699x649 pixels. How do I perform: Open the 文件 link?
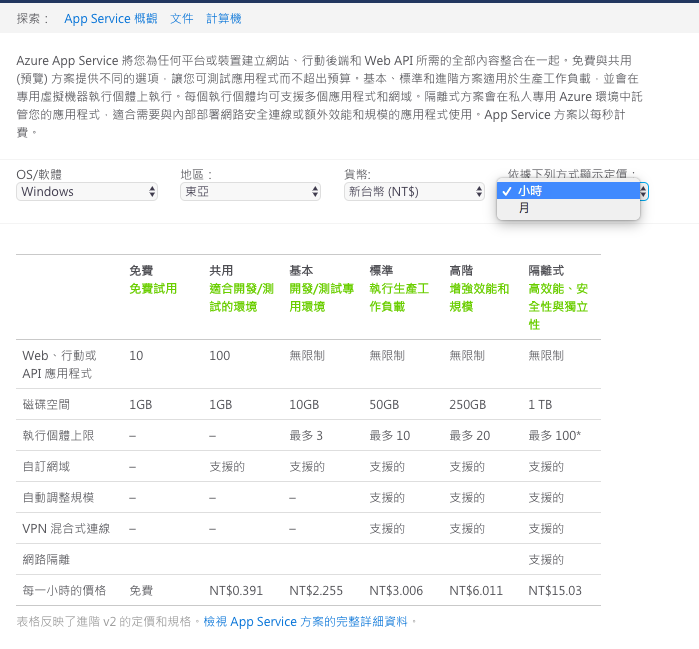pyautogui.click(x=181, y=19)
